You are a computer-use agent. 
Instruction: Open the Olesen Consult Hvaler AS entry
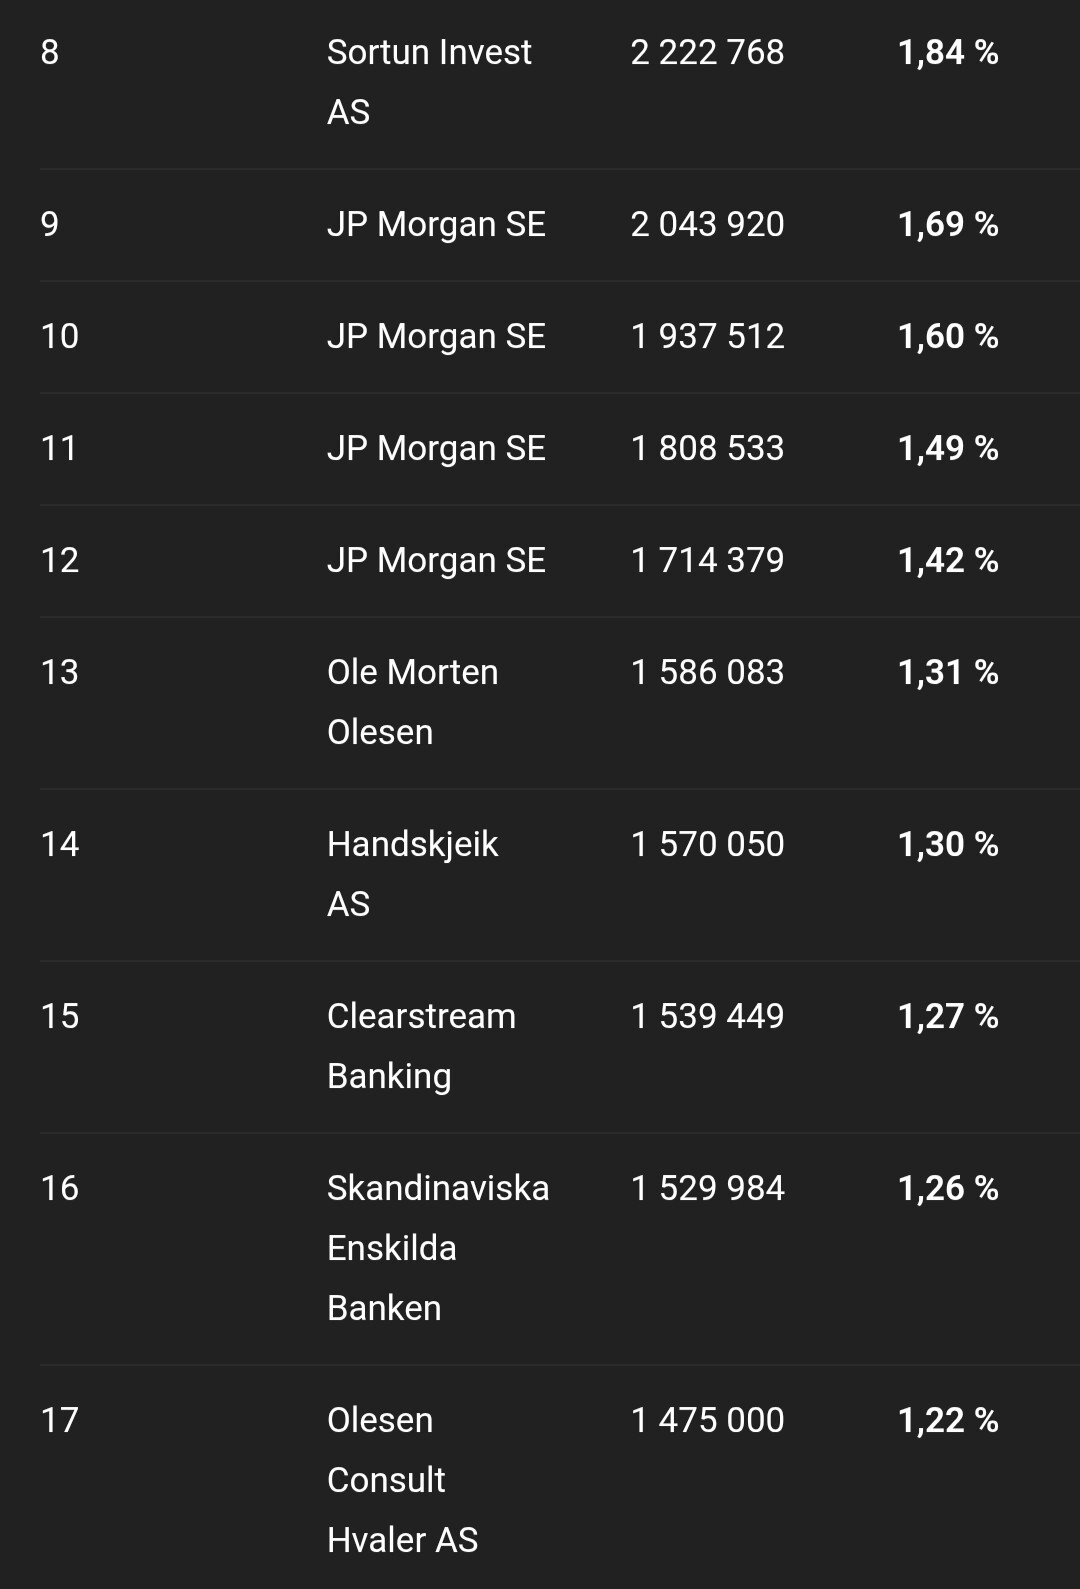coord(402,1479)
